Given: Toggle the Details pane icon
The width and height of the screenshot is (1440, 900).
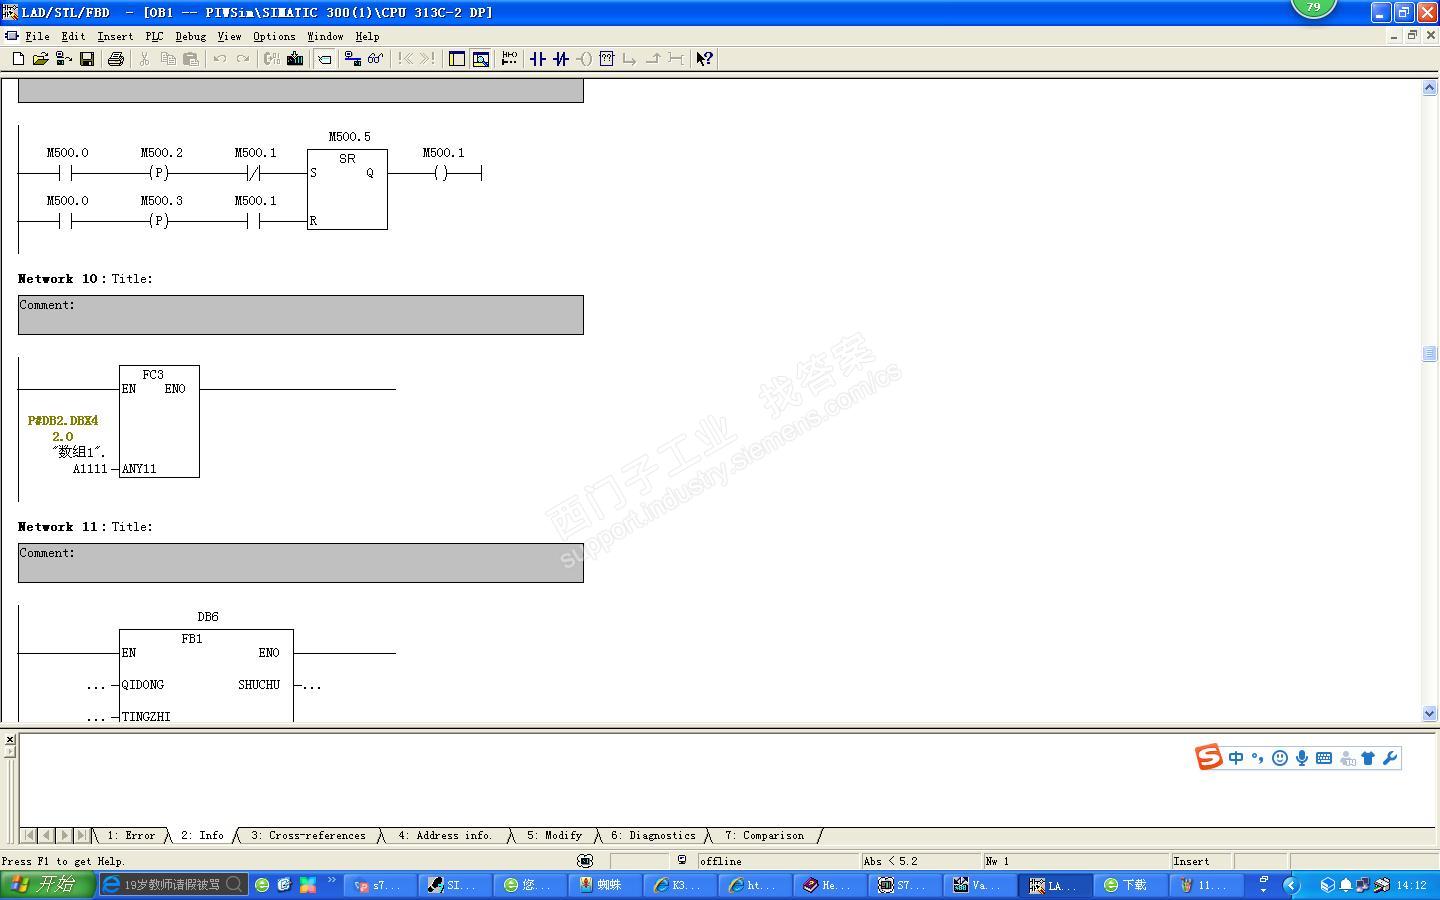Looking at the screenshot, I should click(481, 59).
